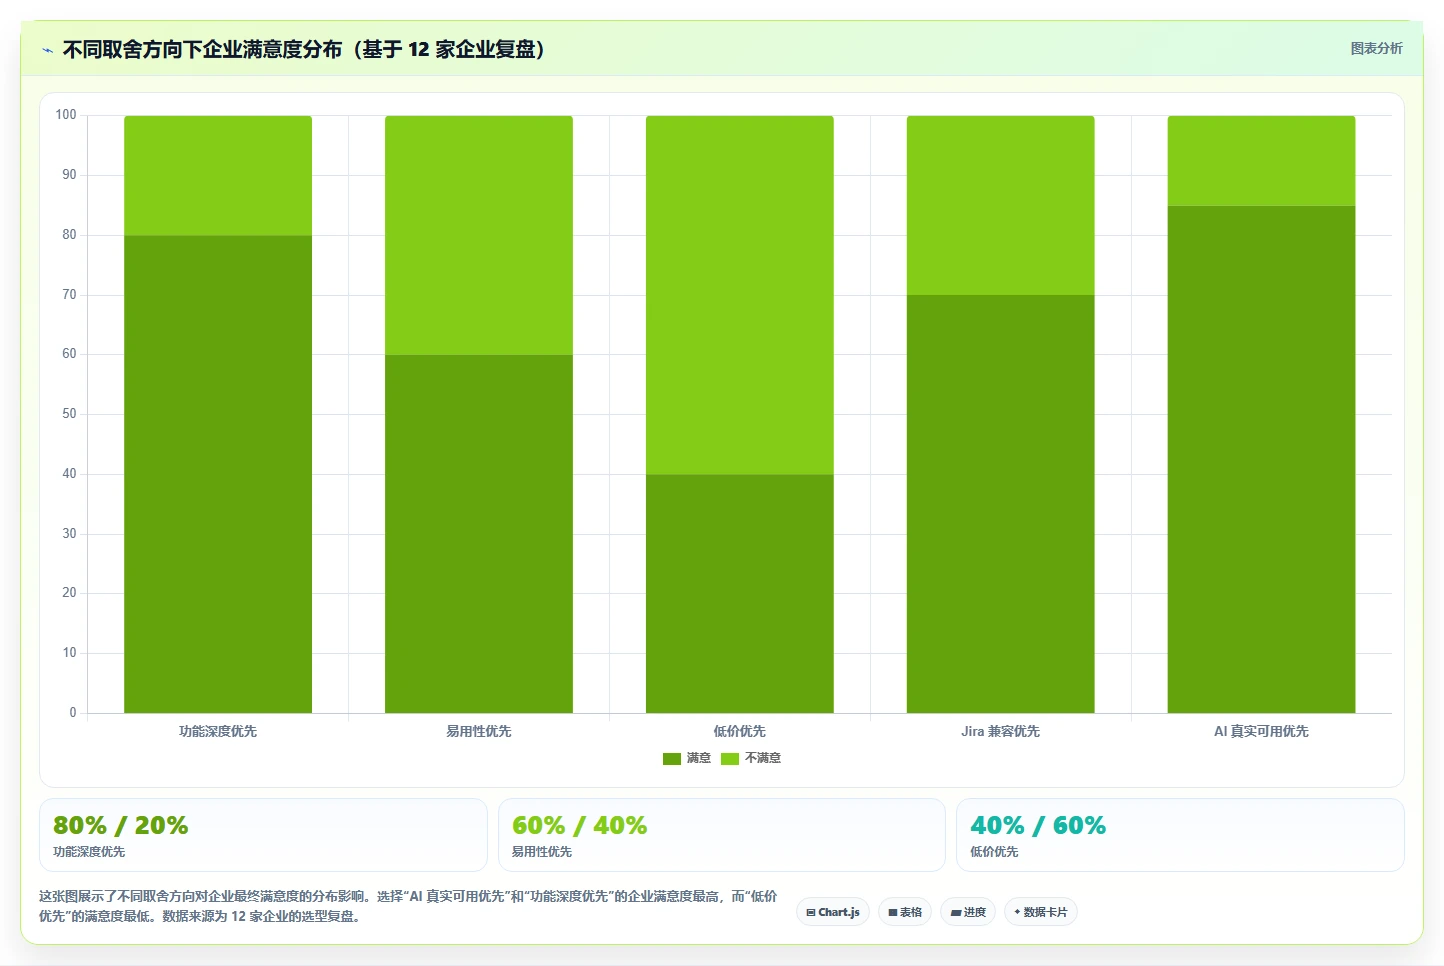Click the y-axis value 100
The image size is (1444, 966).
click(x=66, y=115)
